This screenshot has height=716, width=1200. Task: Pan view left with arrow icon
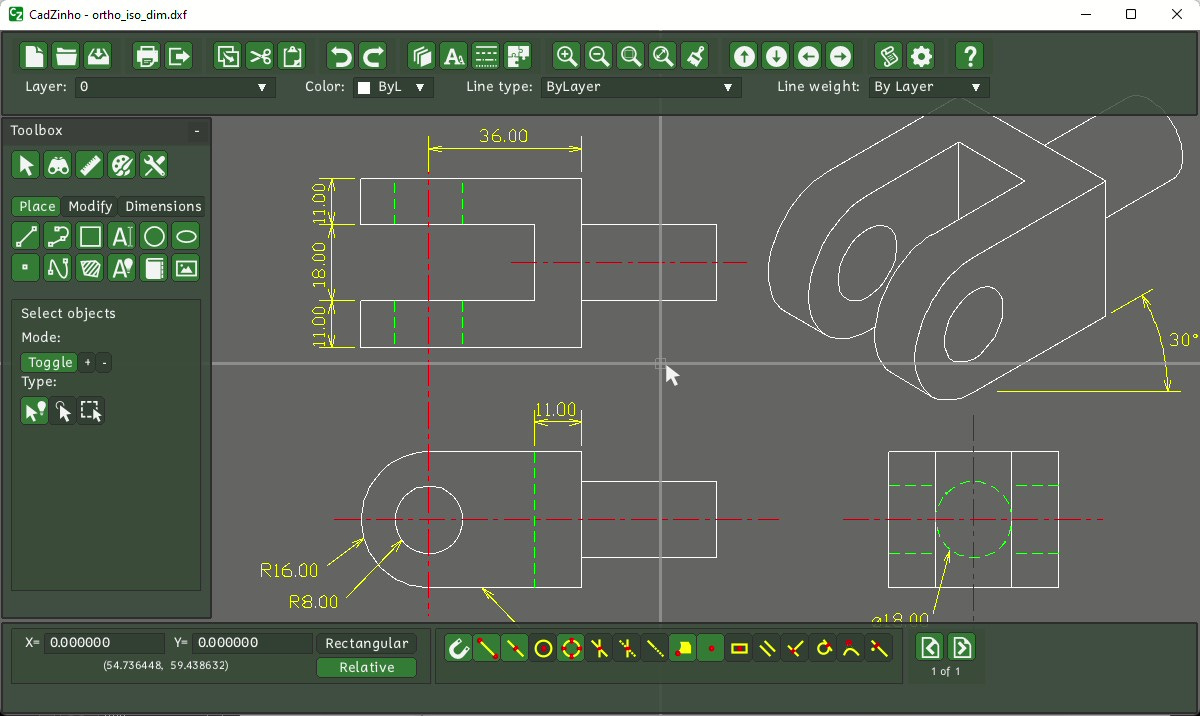[x=808, y=56]
